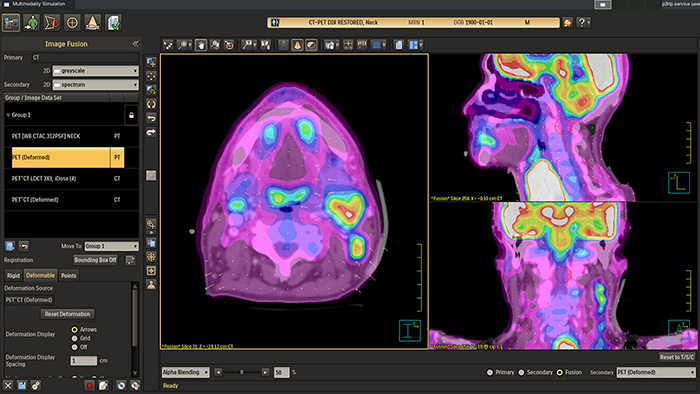
Task: Click the sagittal view orientation cube
Action: click(x=679, y=183)
